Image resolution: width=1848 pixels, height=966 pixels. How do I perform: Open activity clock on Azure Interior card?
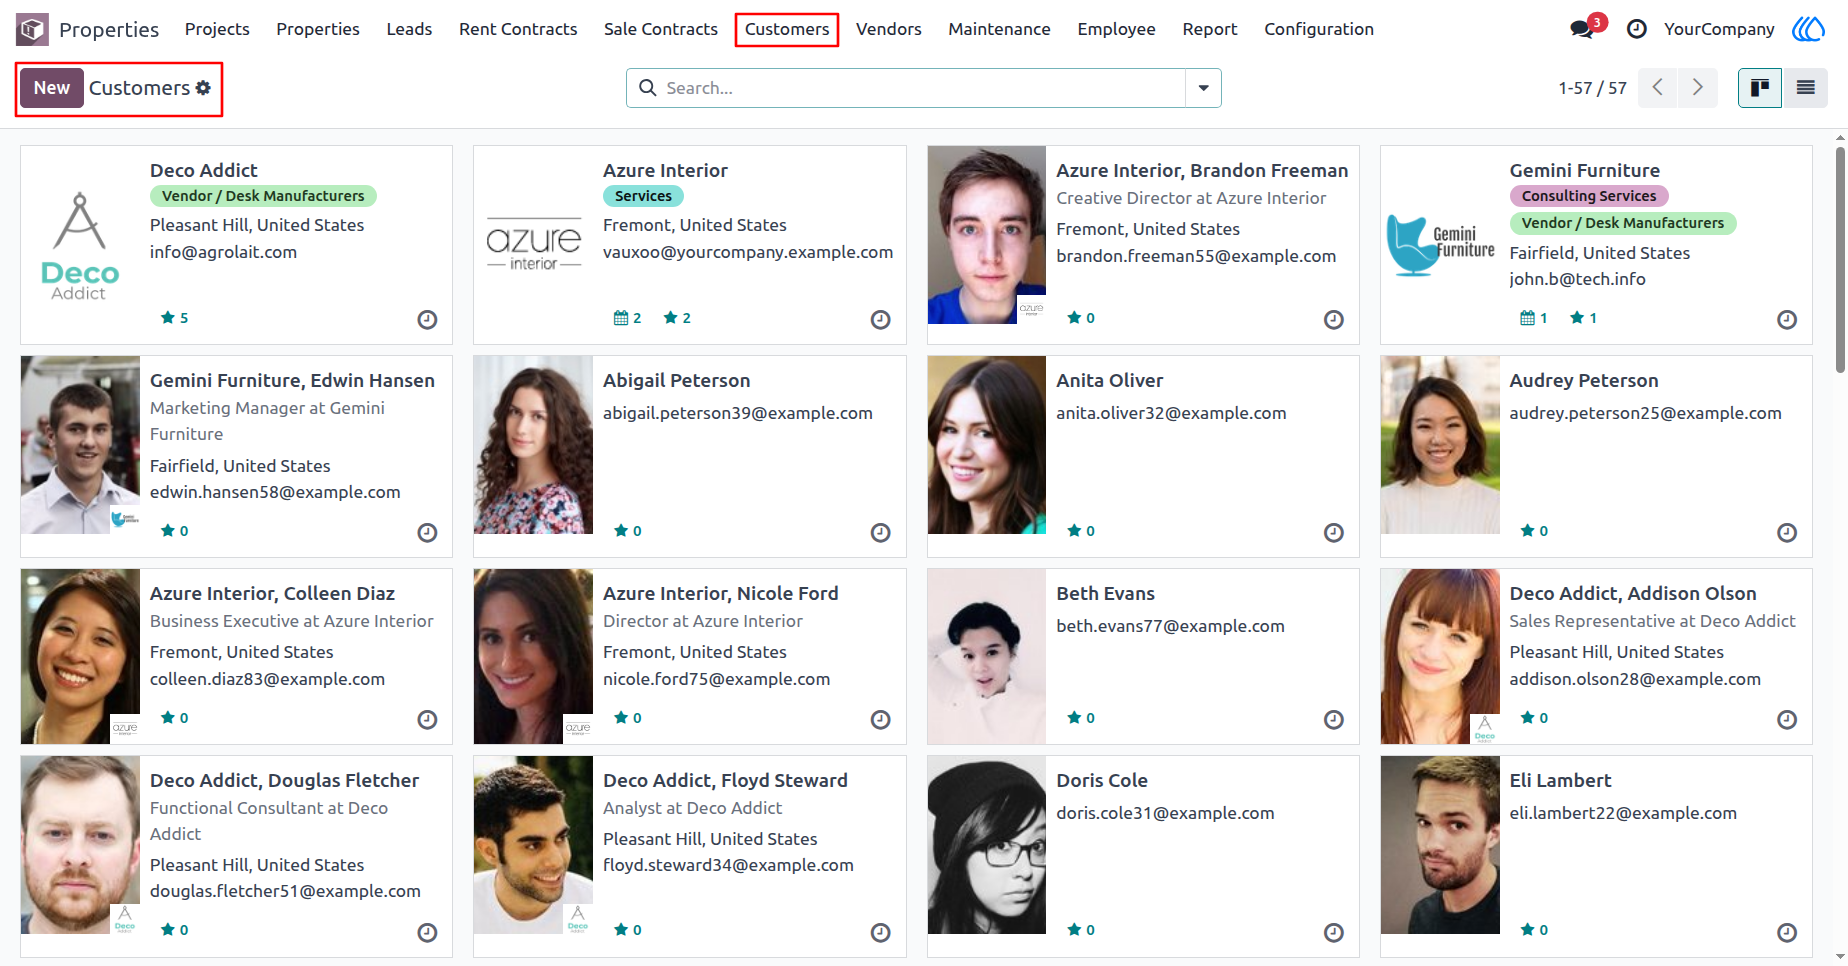pyautogui.click(x=880, y=320)
